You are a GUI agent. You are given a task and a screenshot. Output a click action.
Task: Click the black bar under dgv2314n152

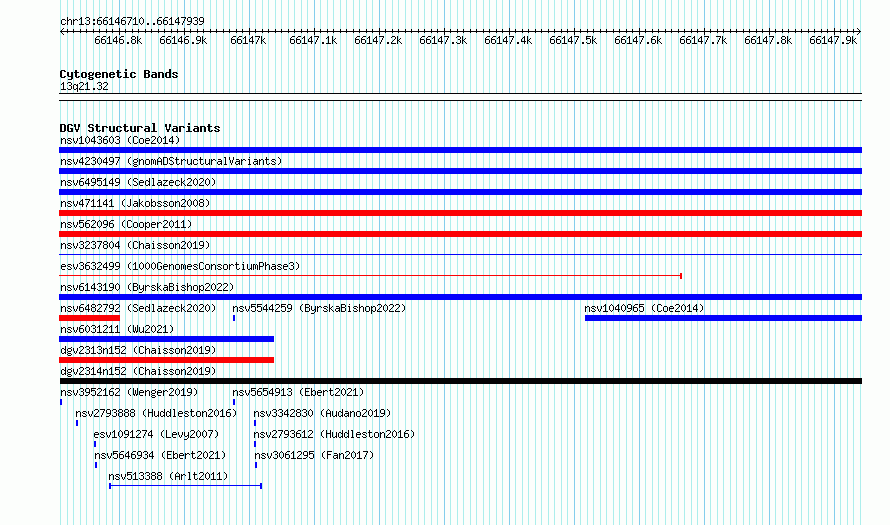click(460, 381)
